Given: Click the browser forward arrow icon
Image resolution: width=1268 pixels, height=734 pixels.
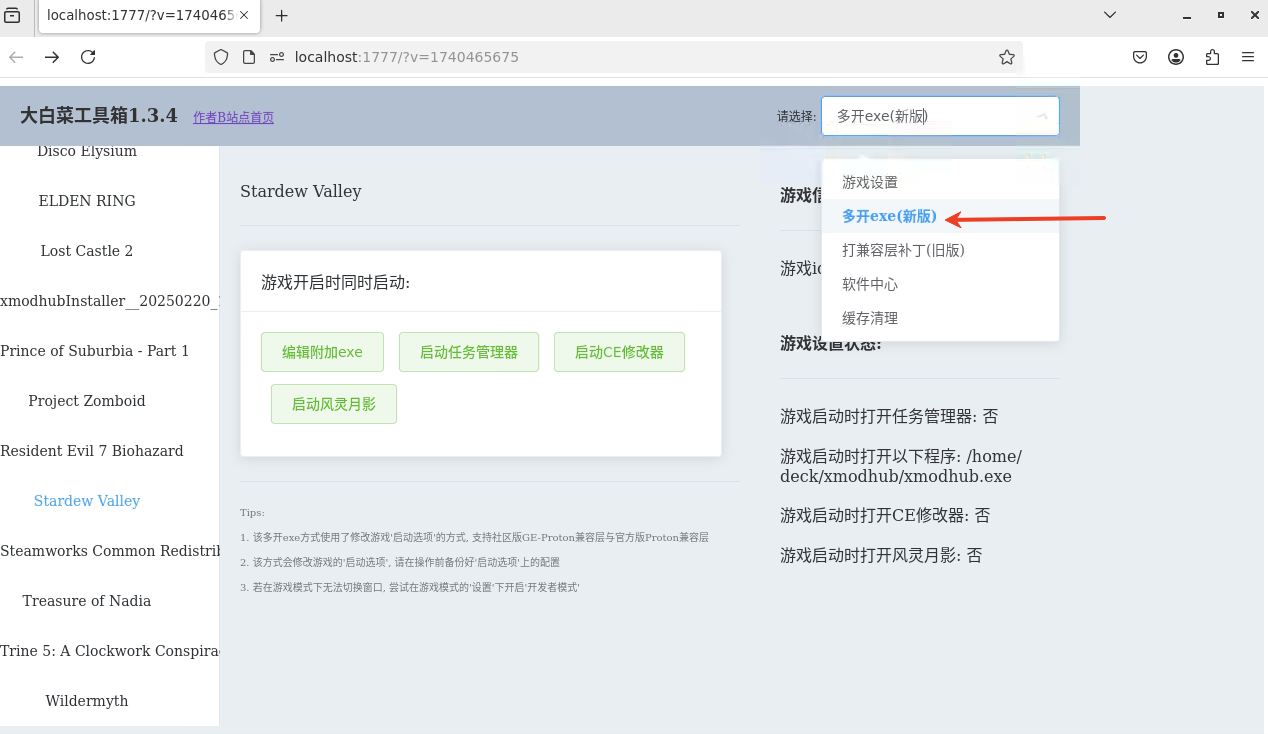Looking at the screenshot, I should point(52,57).
